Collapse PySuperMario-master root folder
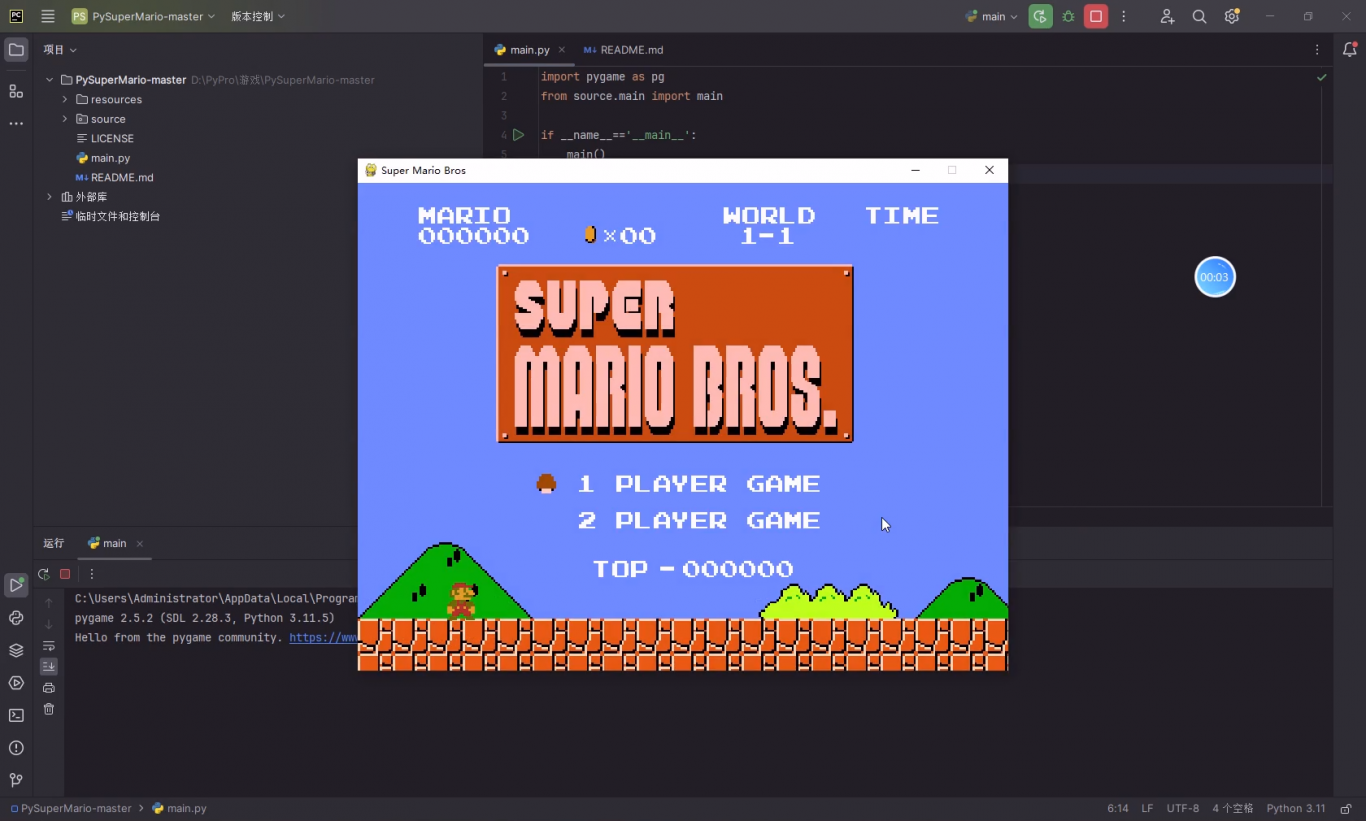The image size is (1366, 821). (x=49, y=80)
